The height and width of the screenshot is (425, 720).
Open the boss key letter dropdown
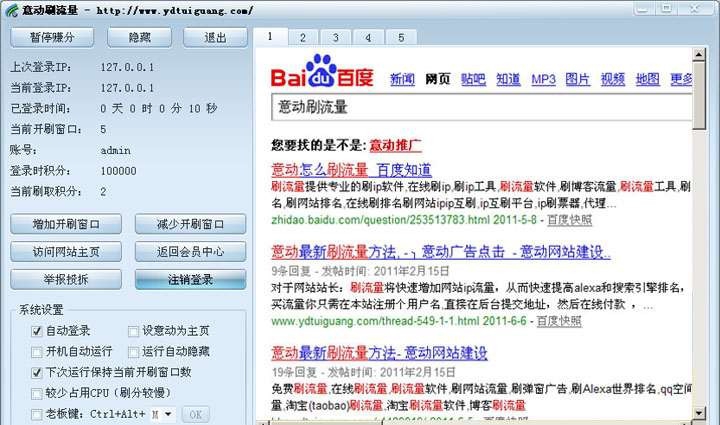coord(168,414)
